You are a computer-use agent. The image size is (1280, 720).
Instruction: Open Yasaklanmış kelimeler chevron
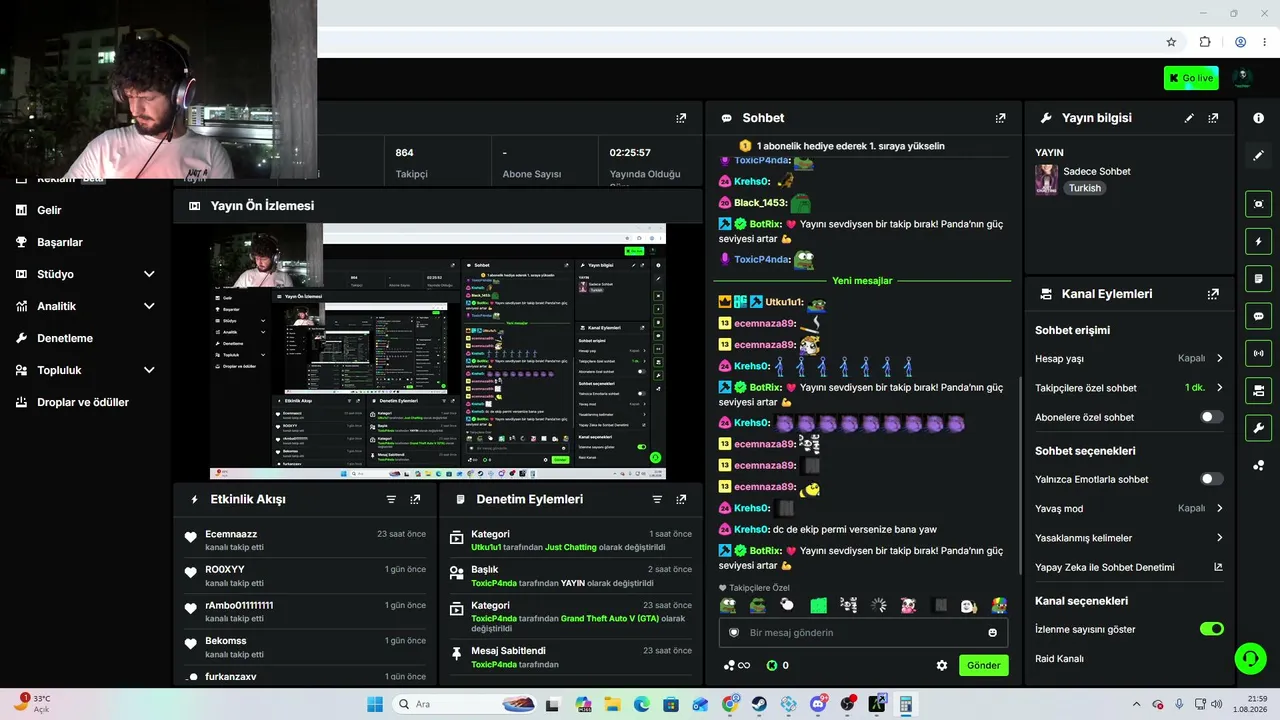[1219, 538]
